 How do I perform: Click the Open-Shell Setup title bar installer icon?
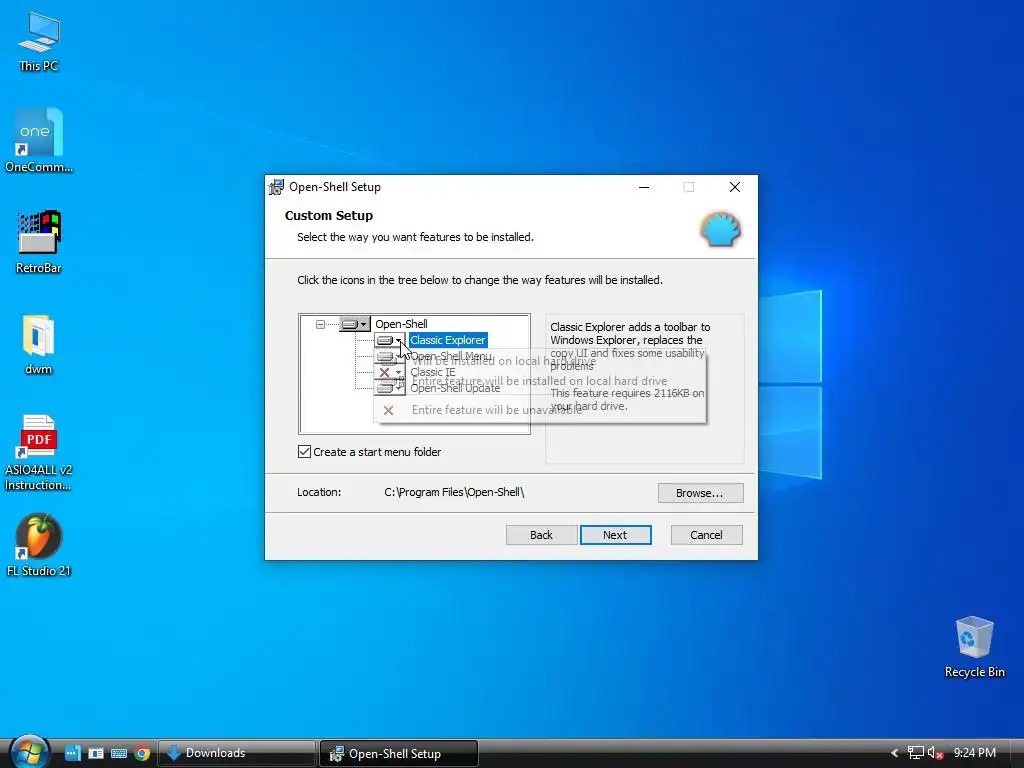click(277, 187)
